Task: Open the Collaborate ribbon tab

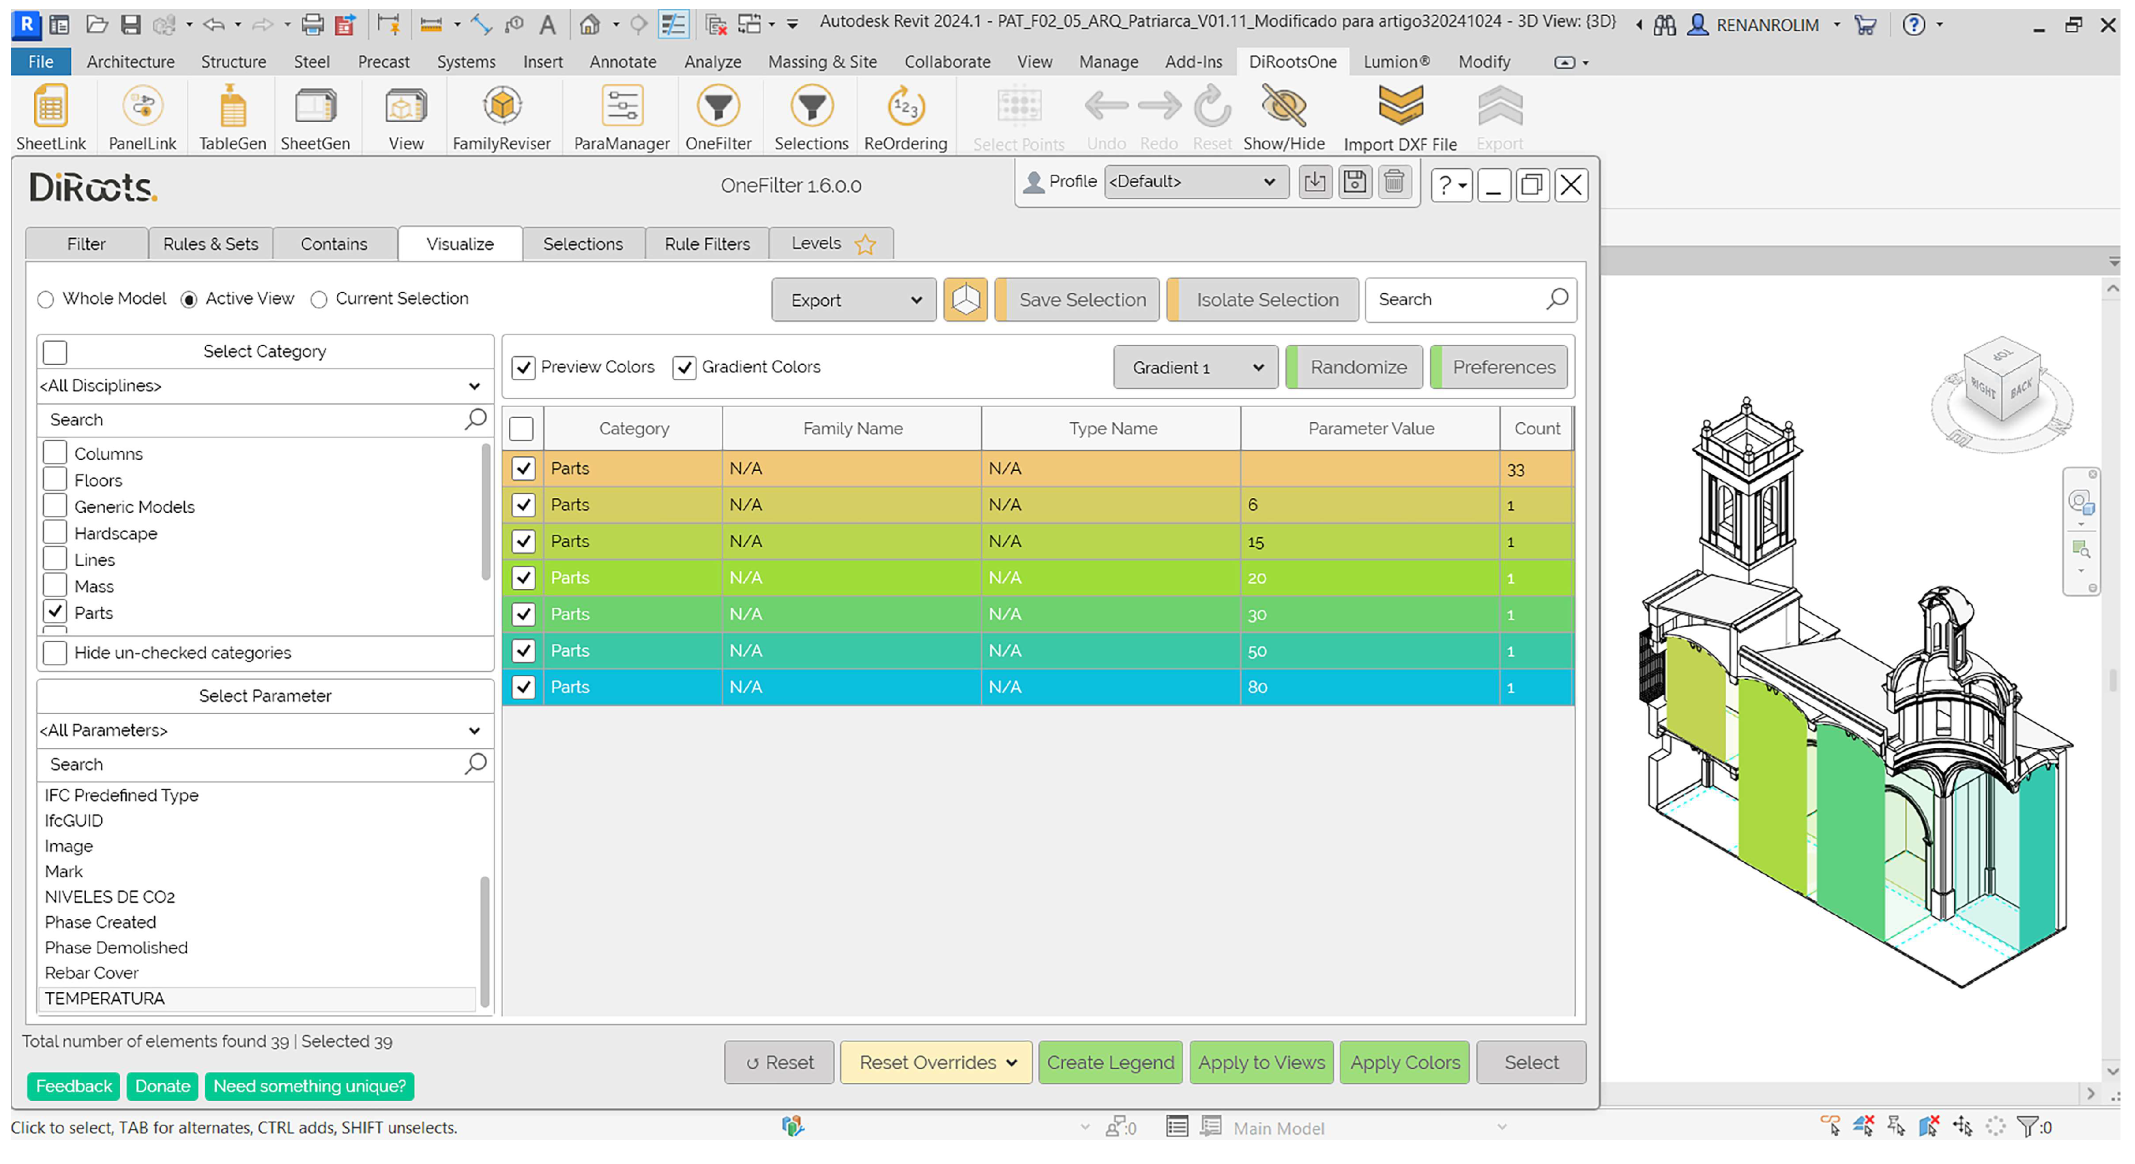Action: pyautogui.click(x=946, y=62)
